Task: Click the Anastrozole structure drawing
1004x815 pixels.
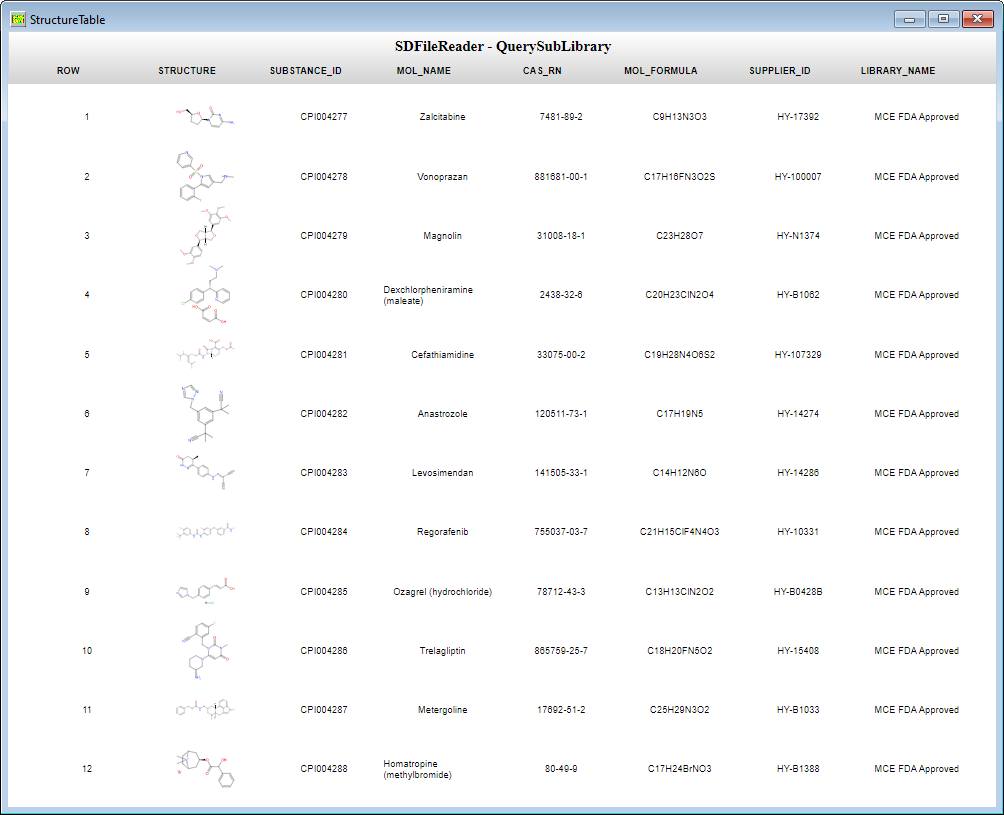Action: (x=205, y=414)
